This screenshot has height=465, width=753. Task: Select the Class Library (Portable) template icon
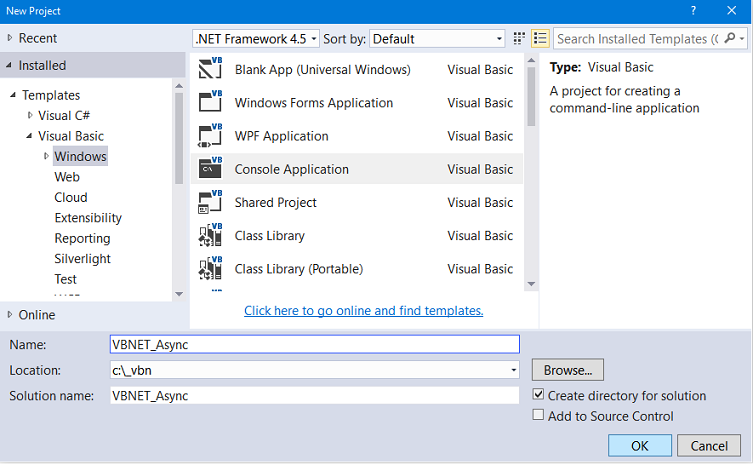pyautogui.click(x=210, y=268)
